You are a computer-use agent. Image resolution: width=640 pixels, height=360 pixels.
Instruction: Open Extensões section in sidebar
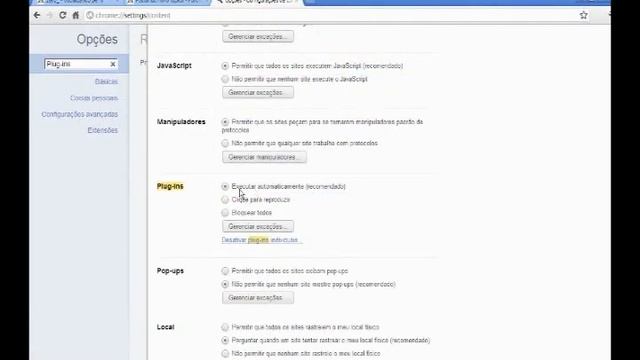[102, 130]
